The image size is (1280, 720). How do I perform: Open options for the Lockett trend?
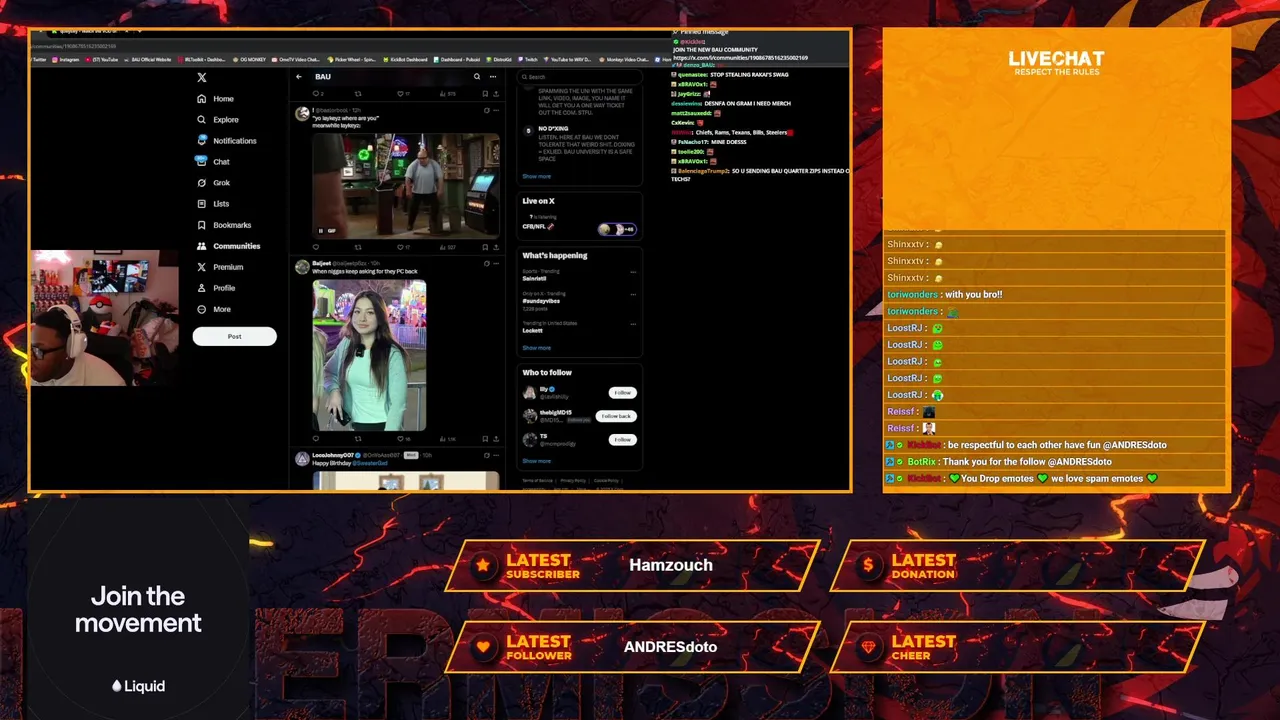coord(634,324)
